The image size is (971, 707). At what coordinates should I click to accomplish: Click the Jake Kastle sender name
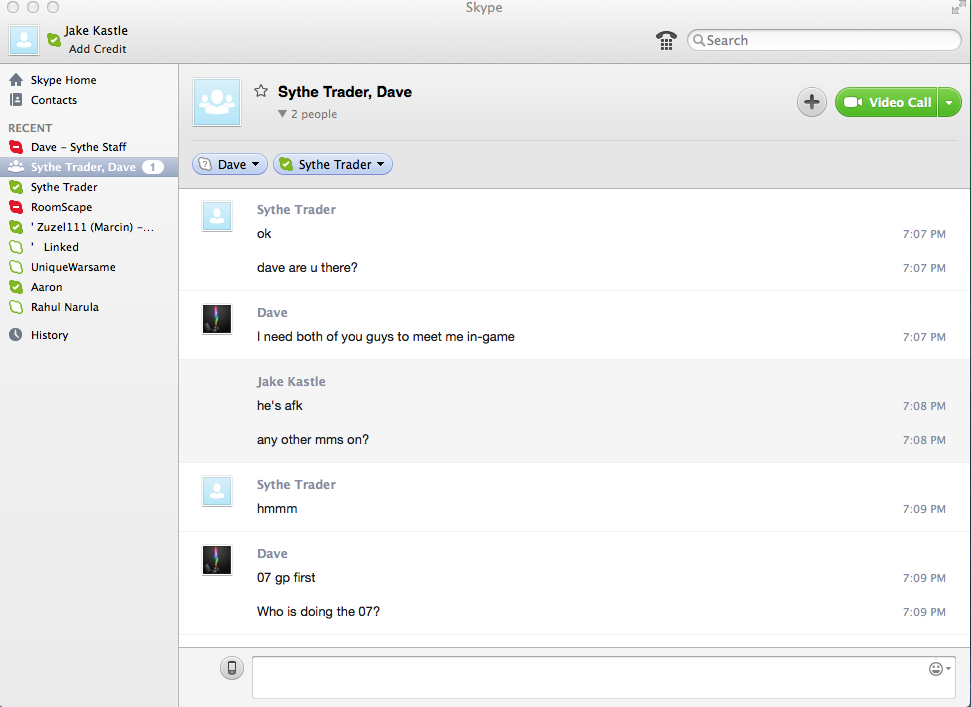[x=291, y=381]
